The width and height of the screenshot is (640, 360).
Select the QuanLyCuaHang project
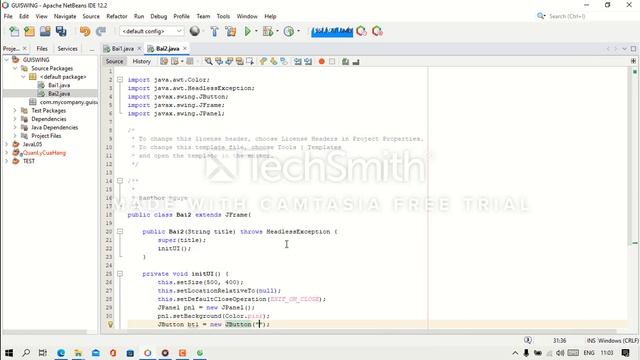pyautogui.click(x=44, y=153)
